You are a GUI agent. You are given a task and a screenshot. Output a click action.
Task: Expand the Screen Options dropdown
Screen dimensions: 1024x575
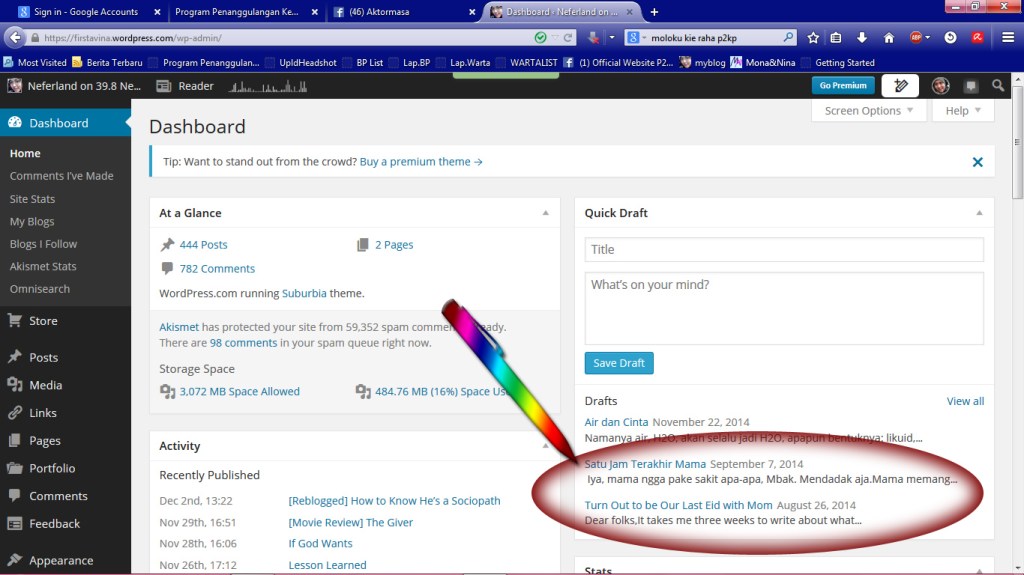(869, 111)
